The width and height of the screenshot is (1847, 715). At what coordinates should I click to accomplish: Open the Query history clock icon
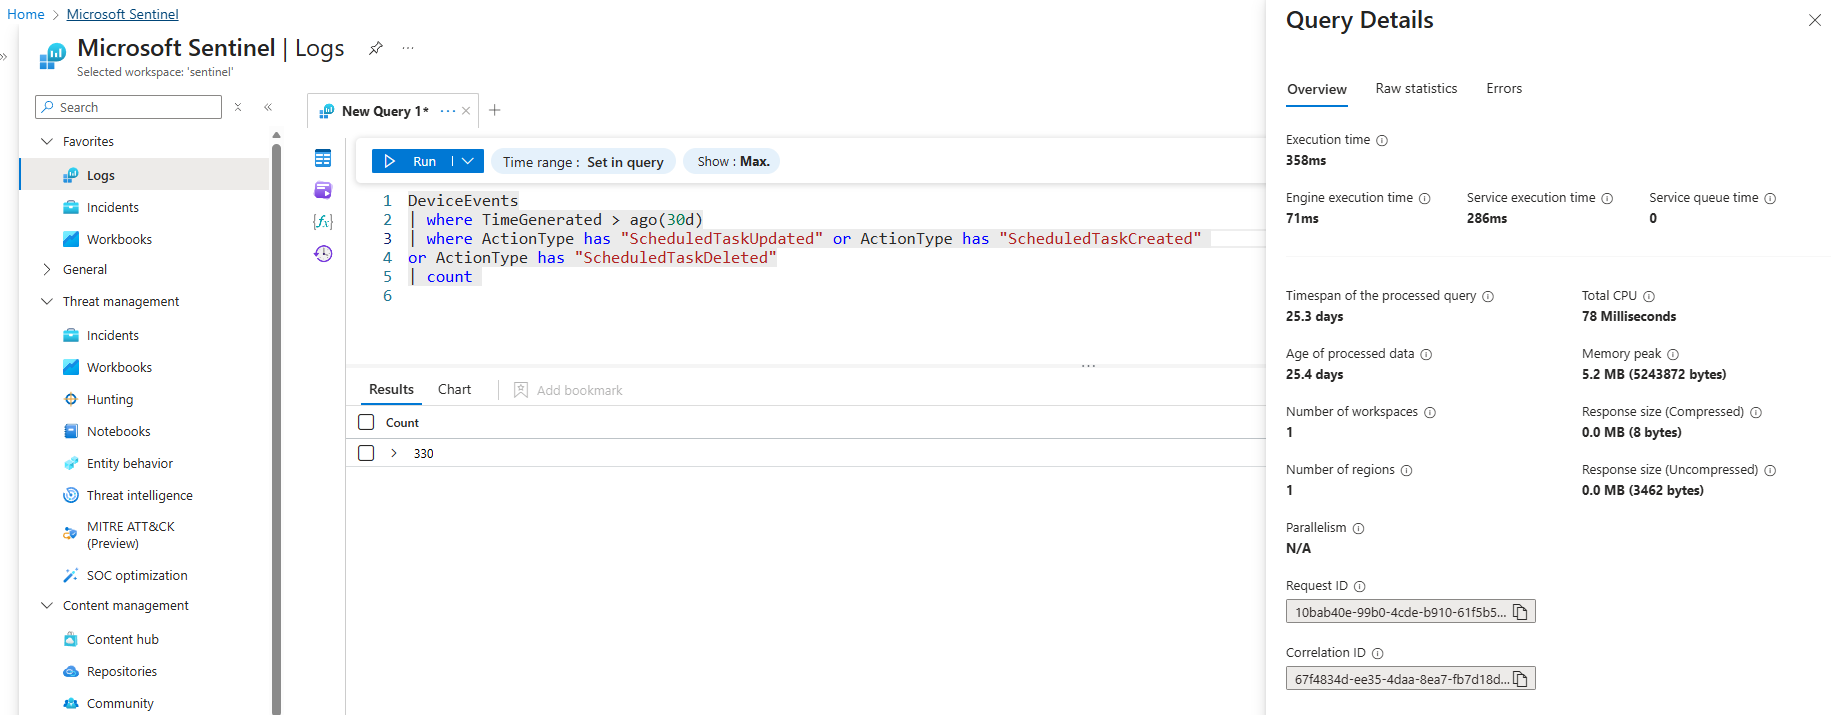(x=322, y=254)
